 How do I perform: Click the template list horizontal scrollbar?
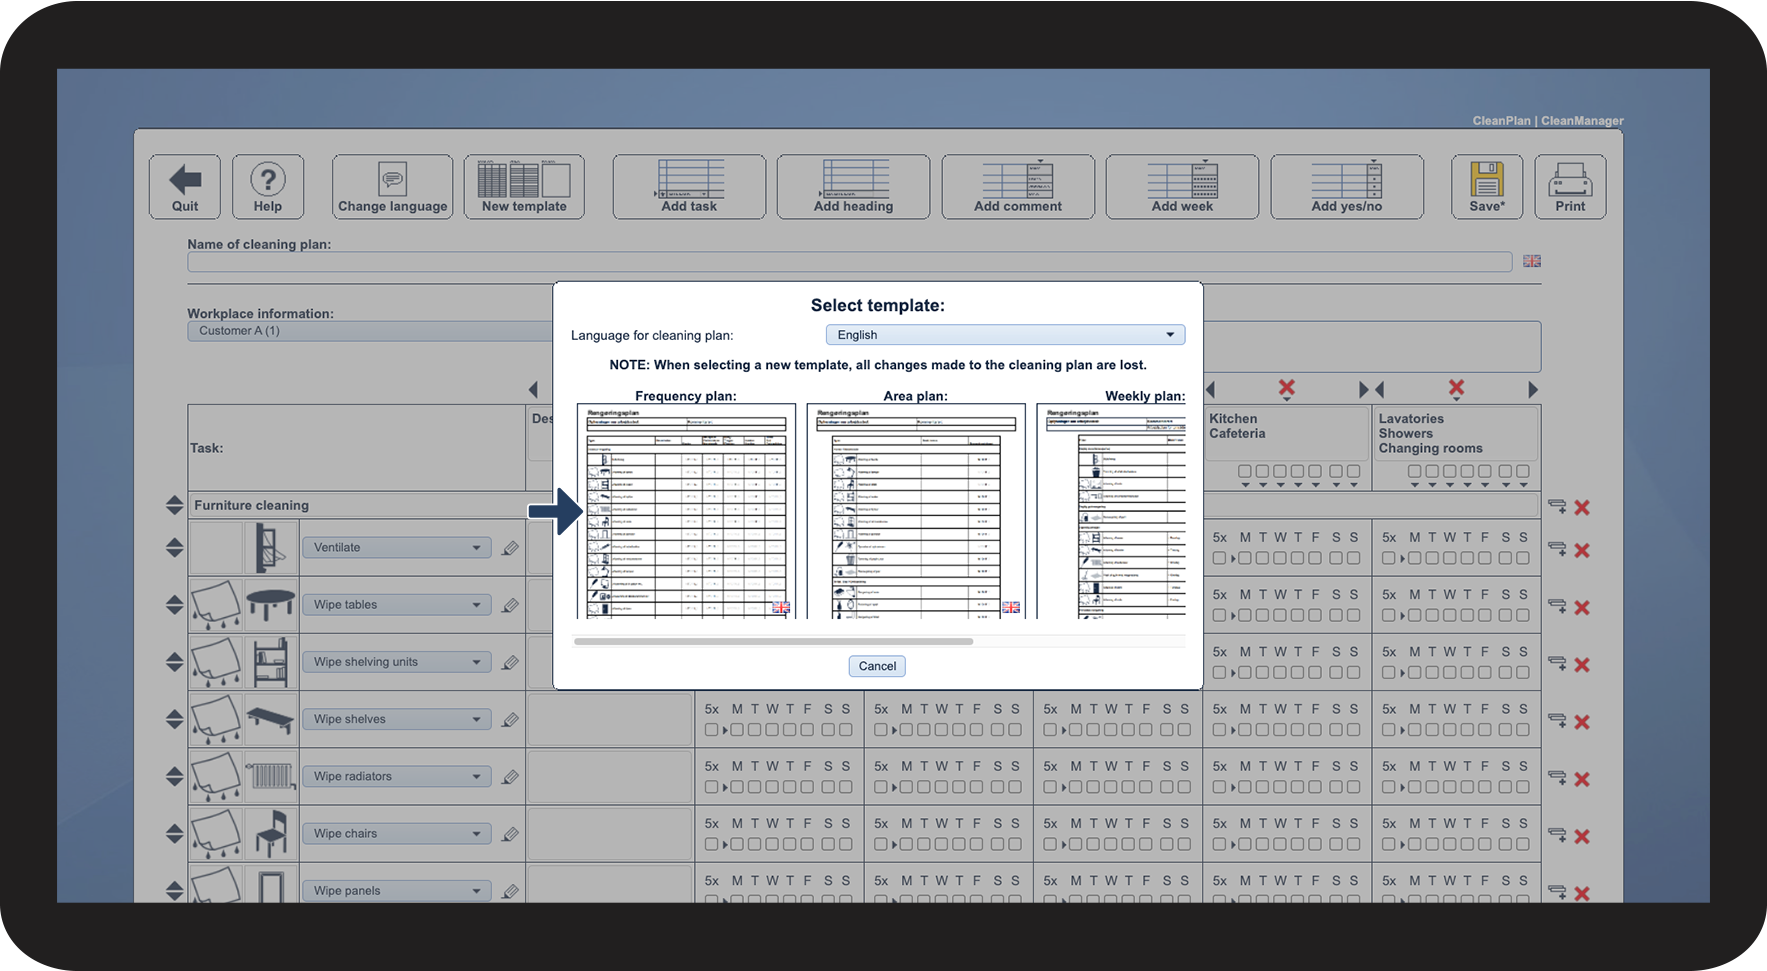point(773,642)
